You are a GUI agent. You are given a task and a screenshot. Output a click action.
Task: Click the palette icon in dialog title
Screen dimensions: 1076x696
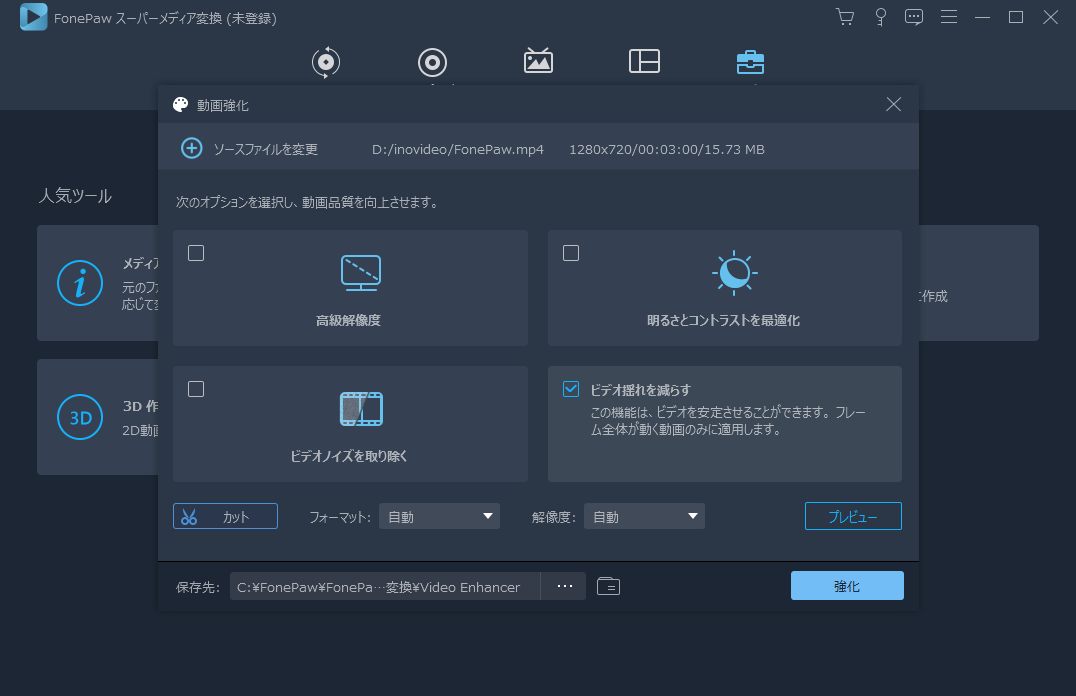(180, 104)
